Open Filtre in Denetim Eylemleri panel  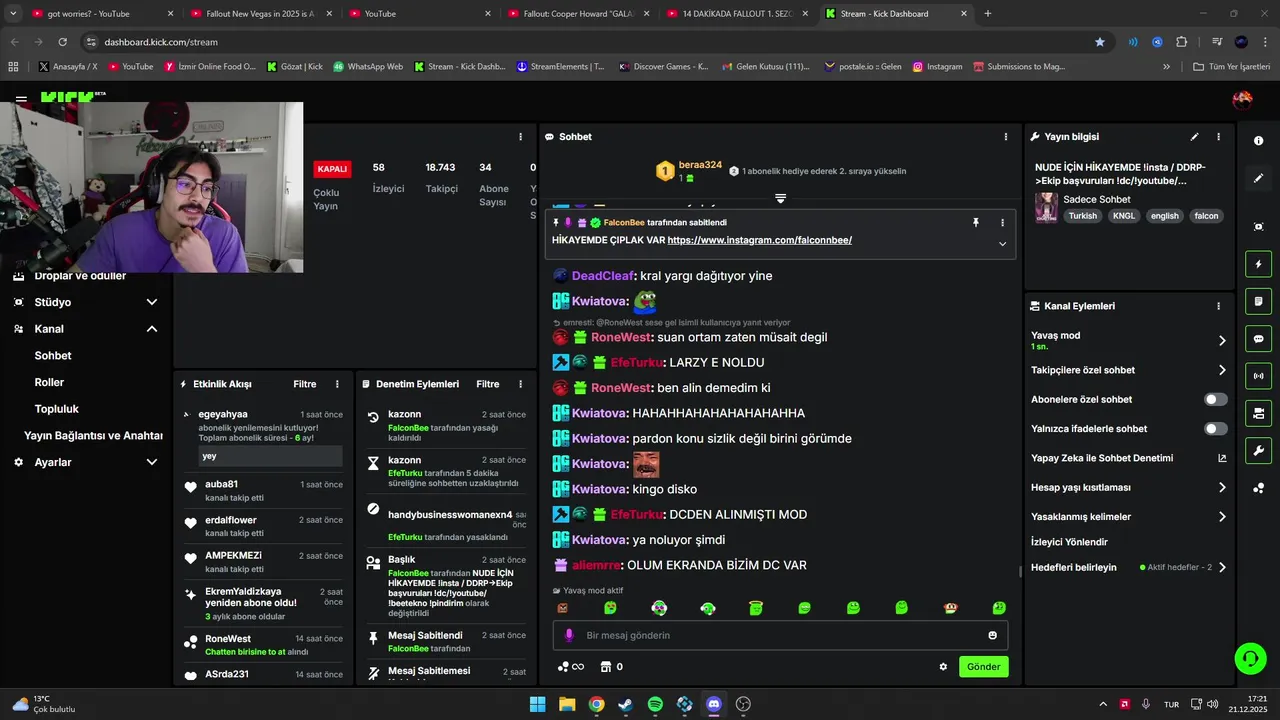click(488, 384)
